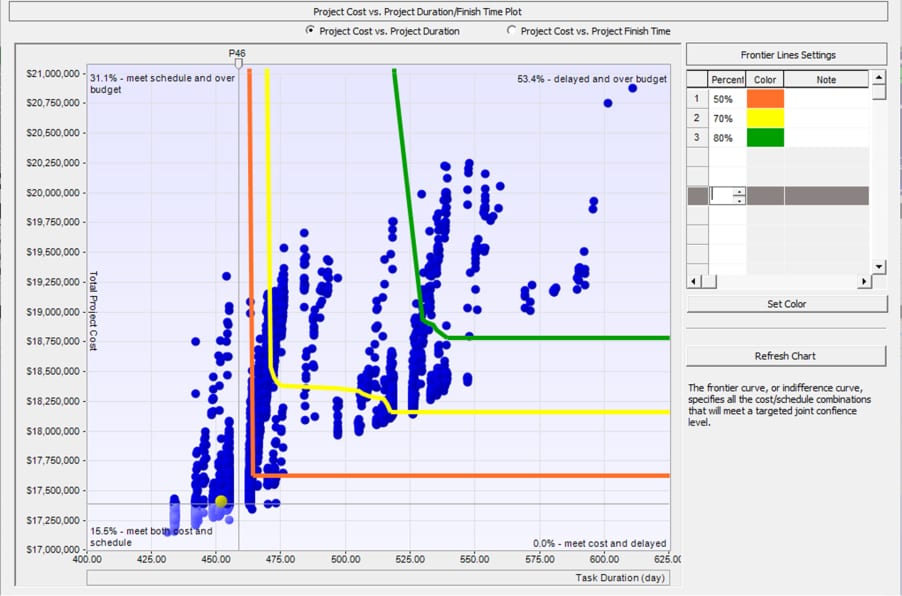Click the Refresh Chart button
902x596 pixels.
787,355
